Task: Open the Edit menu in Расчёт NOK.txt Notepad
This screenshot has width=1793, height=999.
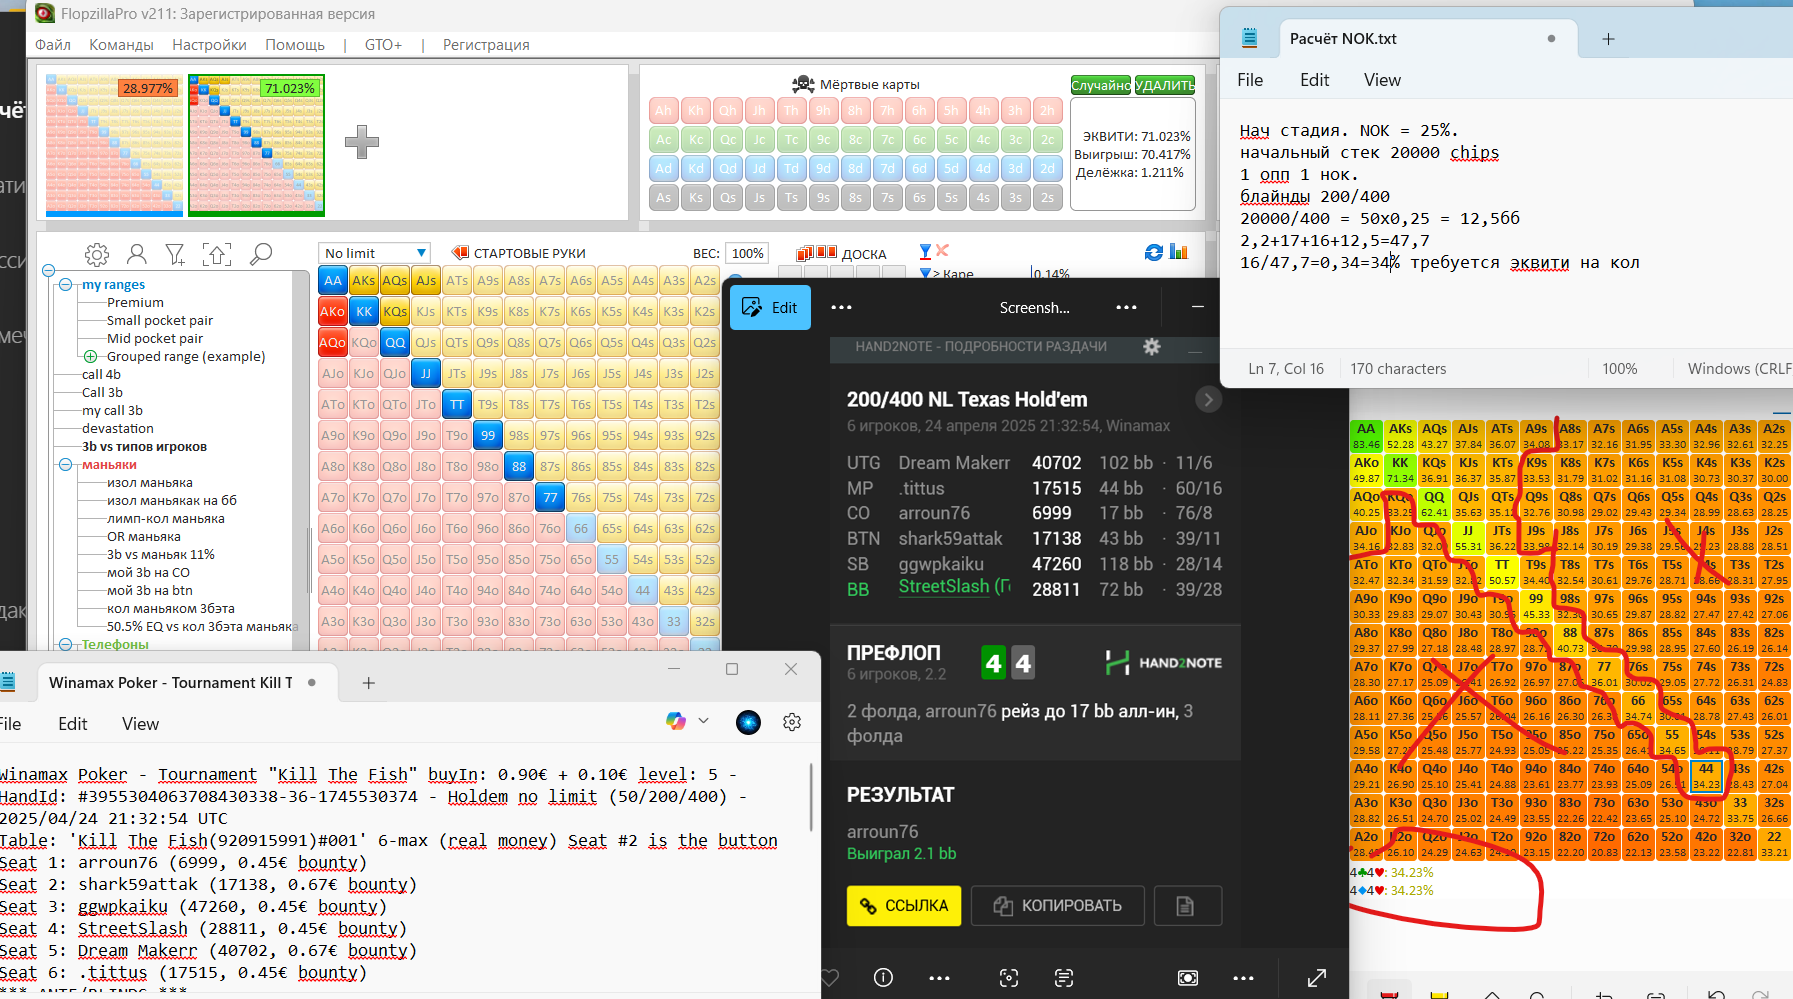Action: coord(1314,80)
